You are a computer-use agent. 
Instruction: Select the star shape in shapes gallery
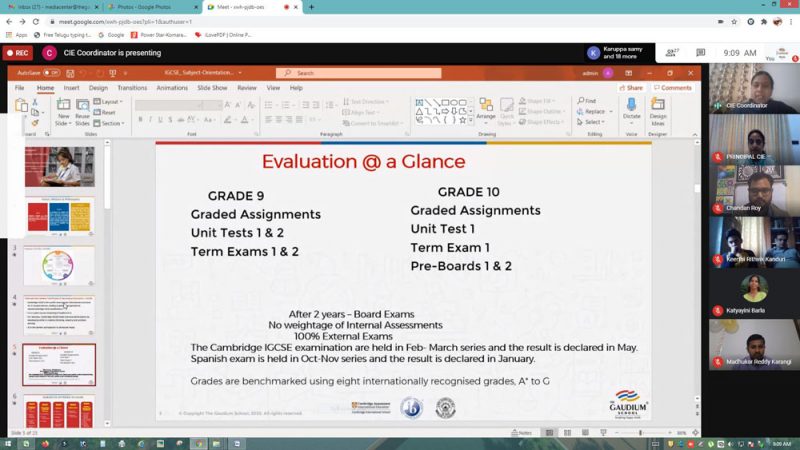(x=462, y=120)
